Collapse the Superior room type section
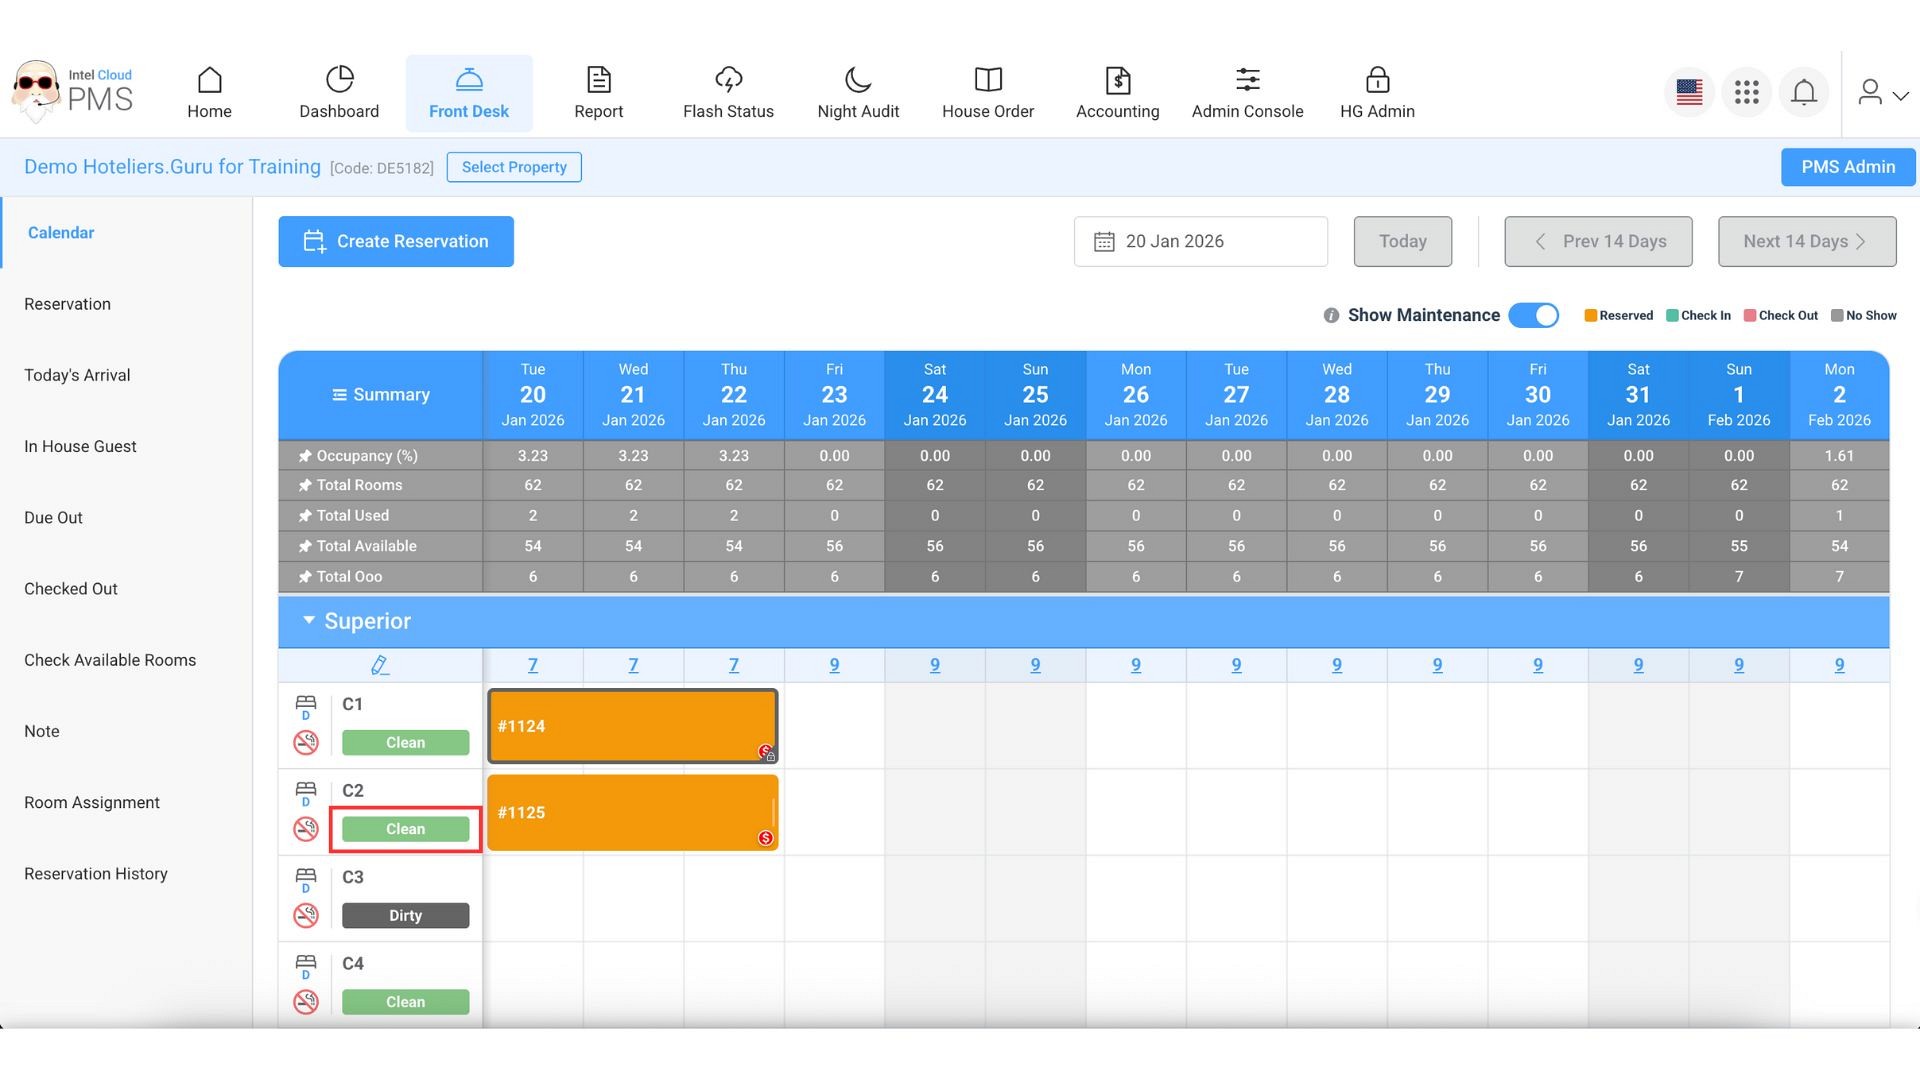Screen dimensions: 1920x1080 (x=309, y=621)
